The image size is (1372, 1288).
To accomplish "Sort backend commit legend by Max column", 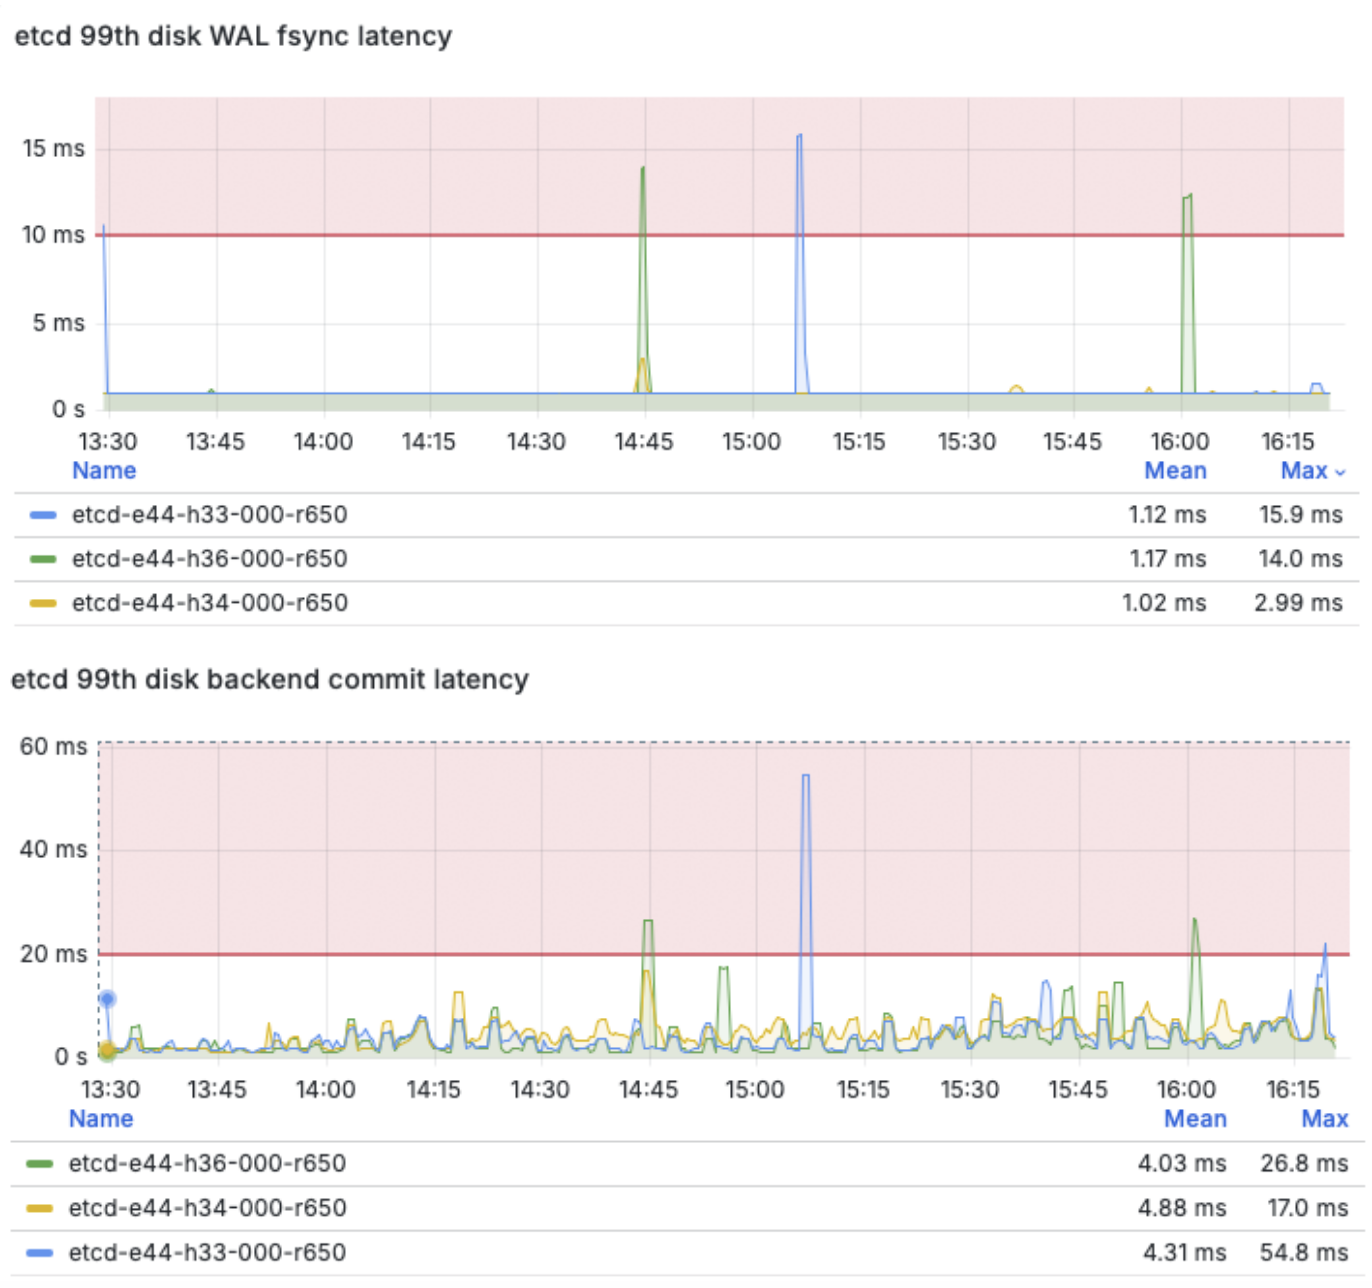I will pos(1324,1119).
